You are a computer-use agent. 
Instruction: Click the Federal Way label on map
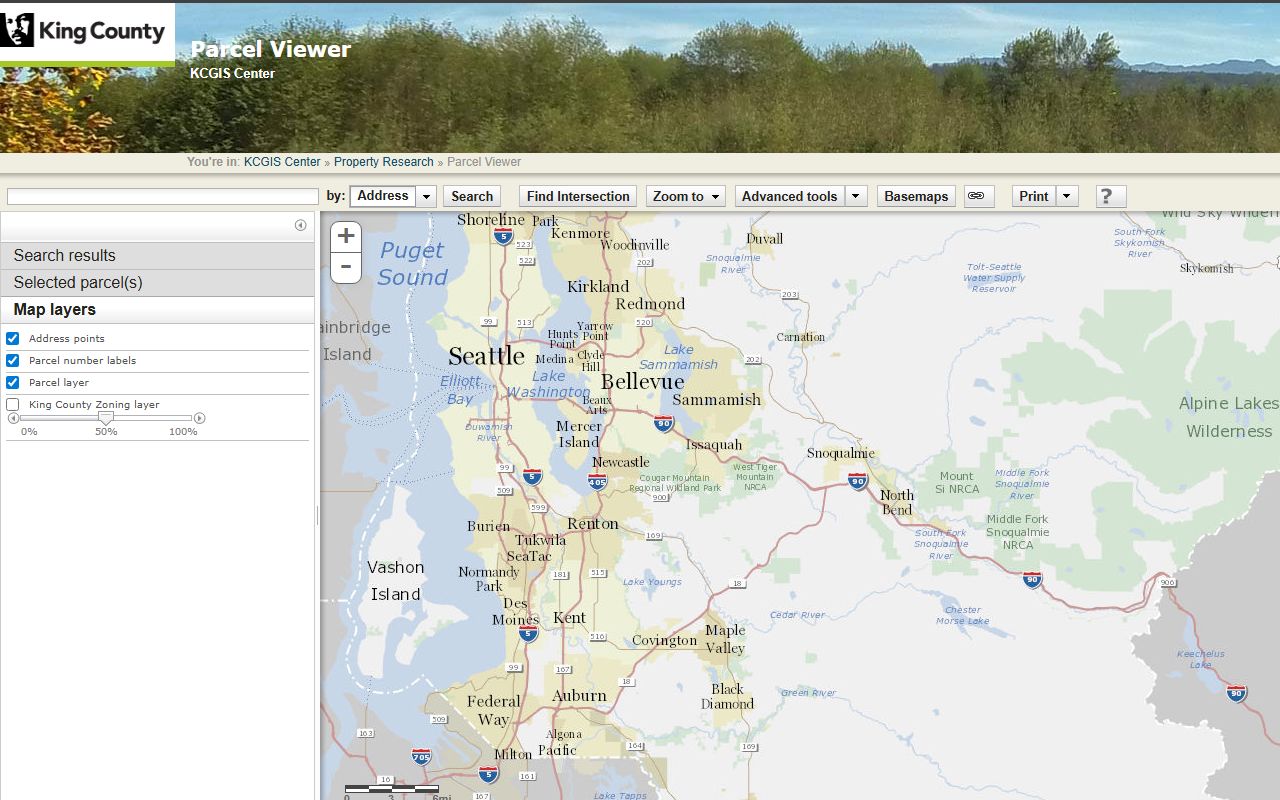[493, 710]
